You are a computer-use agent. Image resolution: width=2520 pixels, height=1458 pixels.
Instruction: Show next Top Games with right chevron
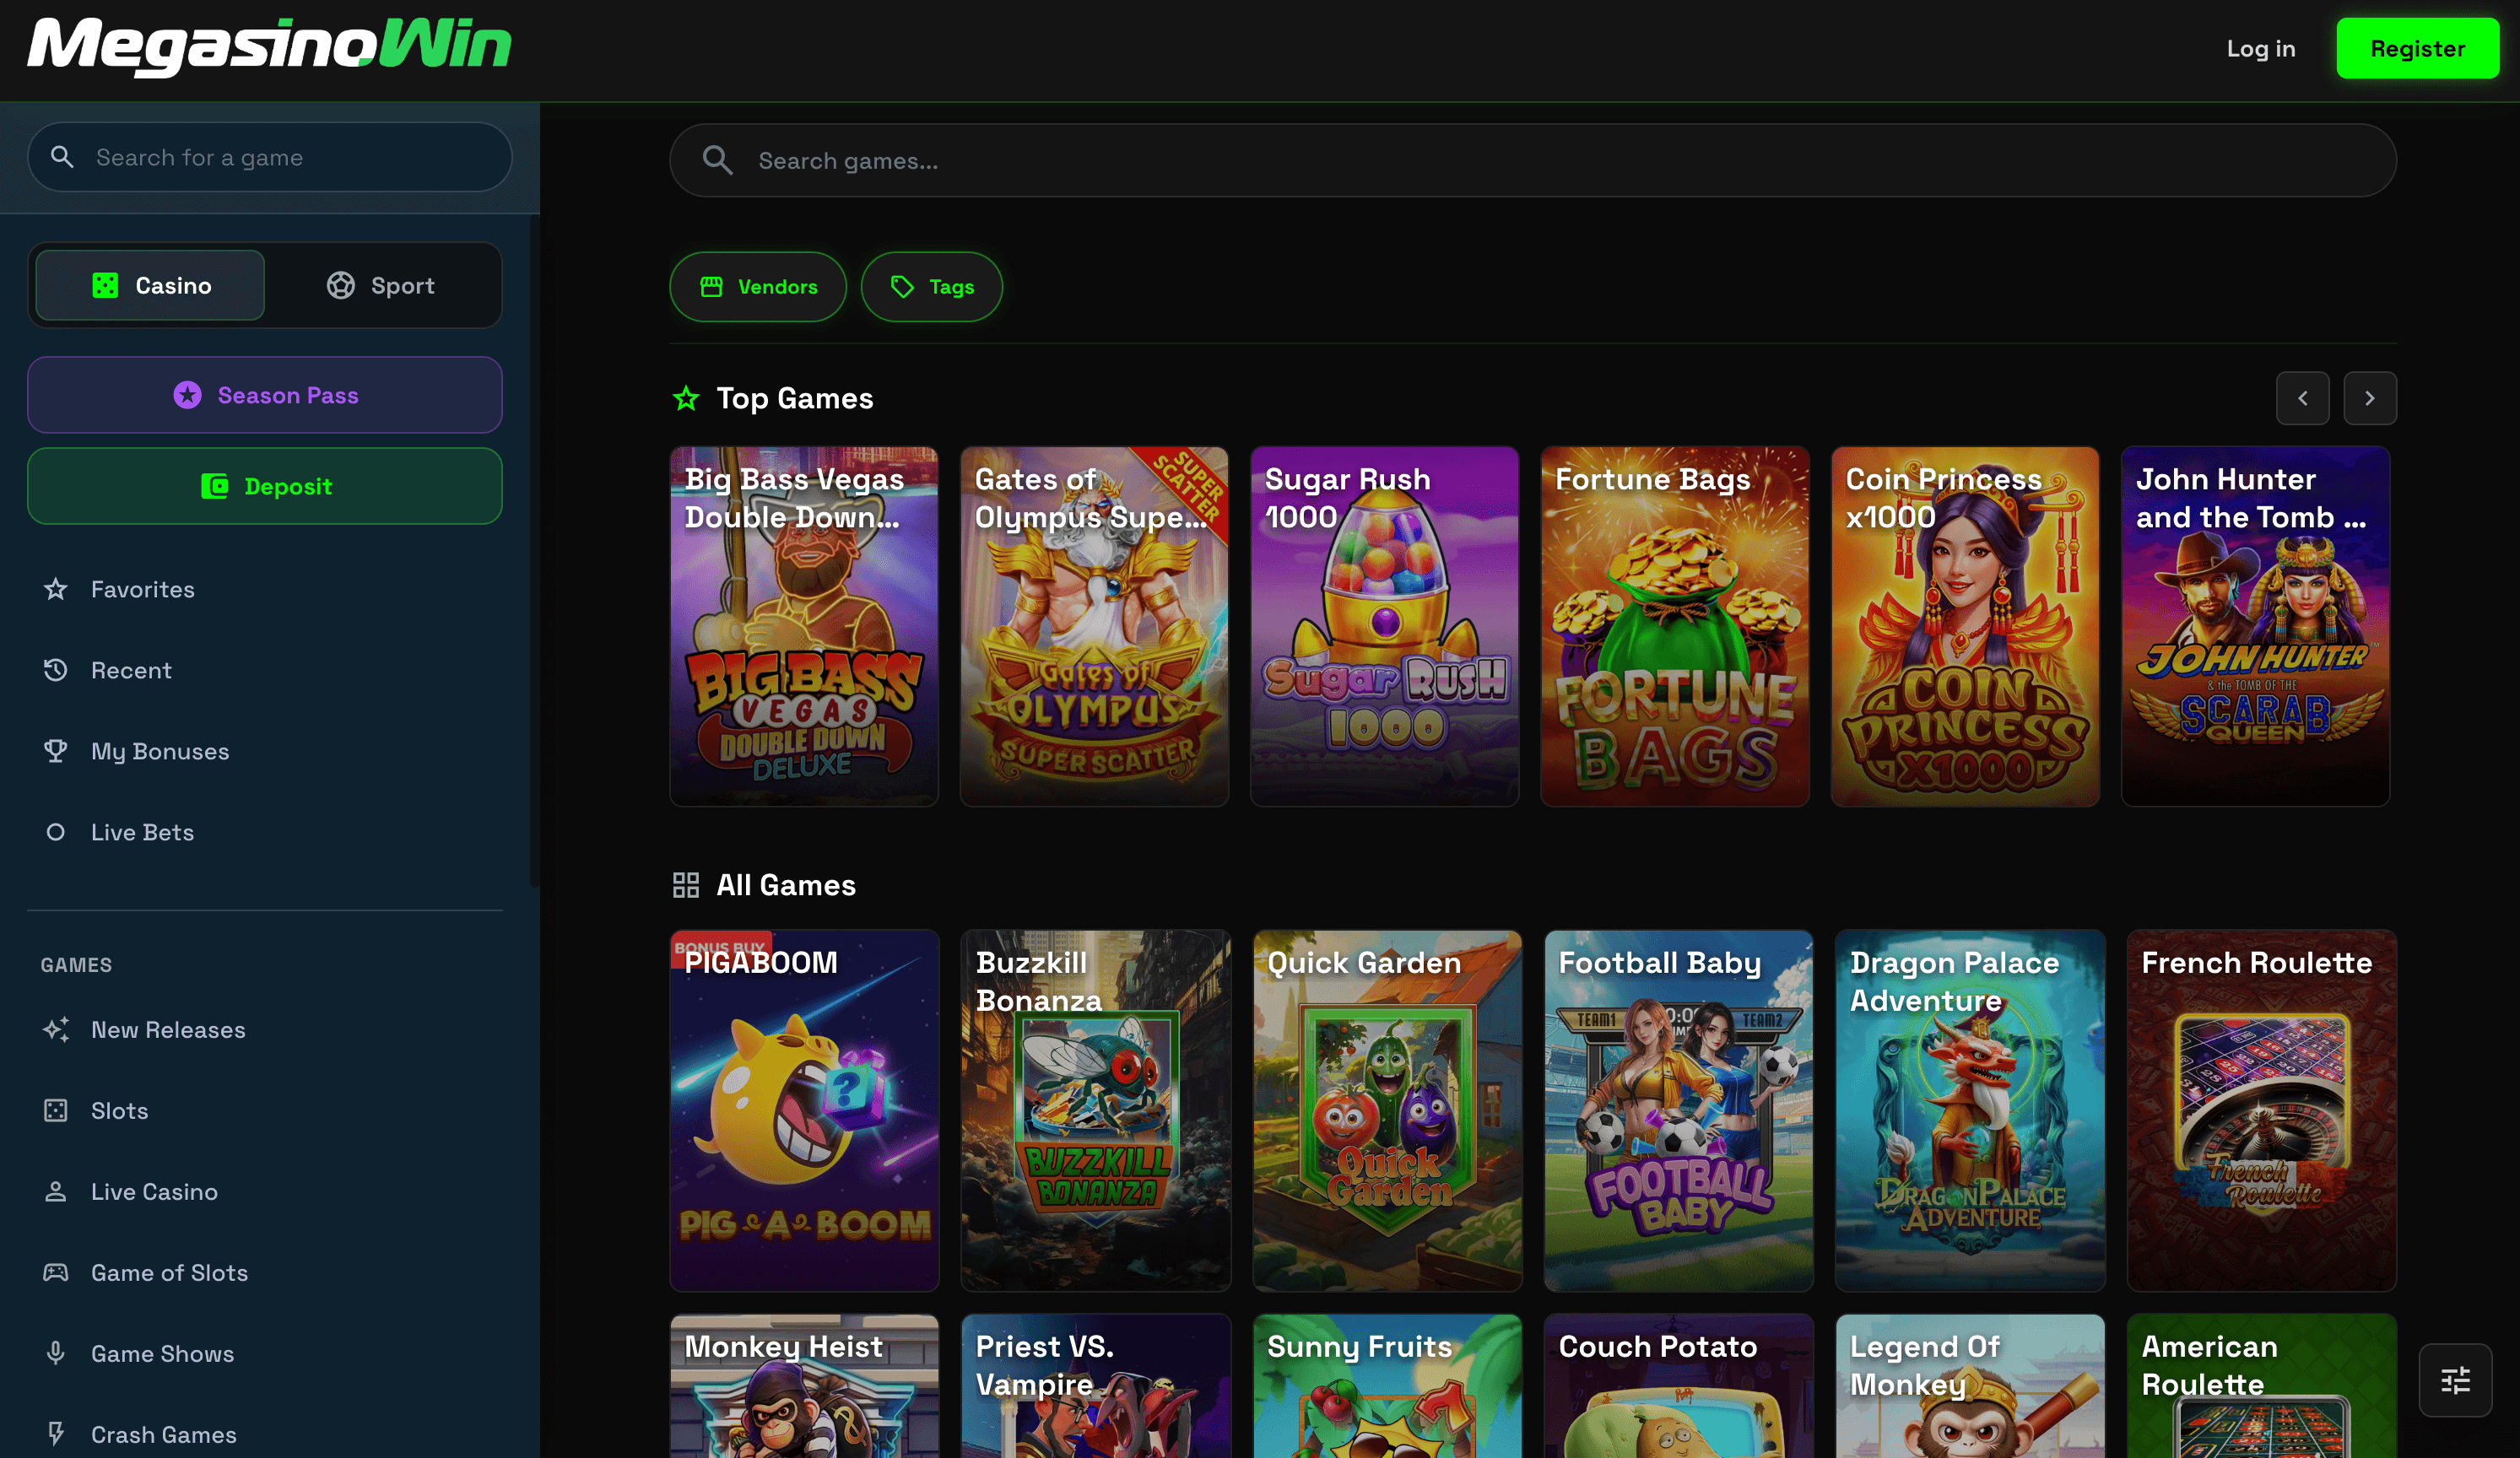tap(2370, 398)
